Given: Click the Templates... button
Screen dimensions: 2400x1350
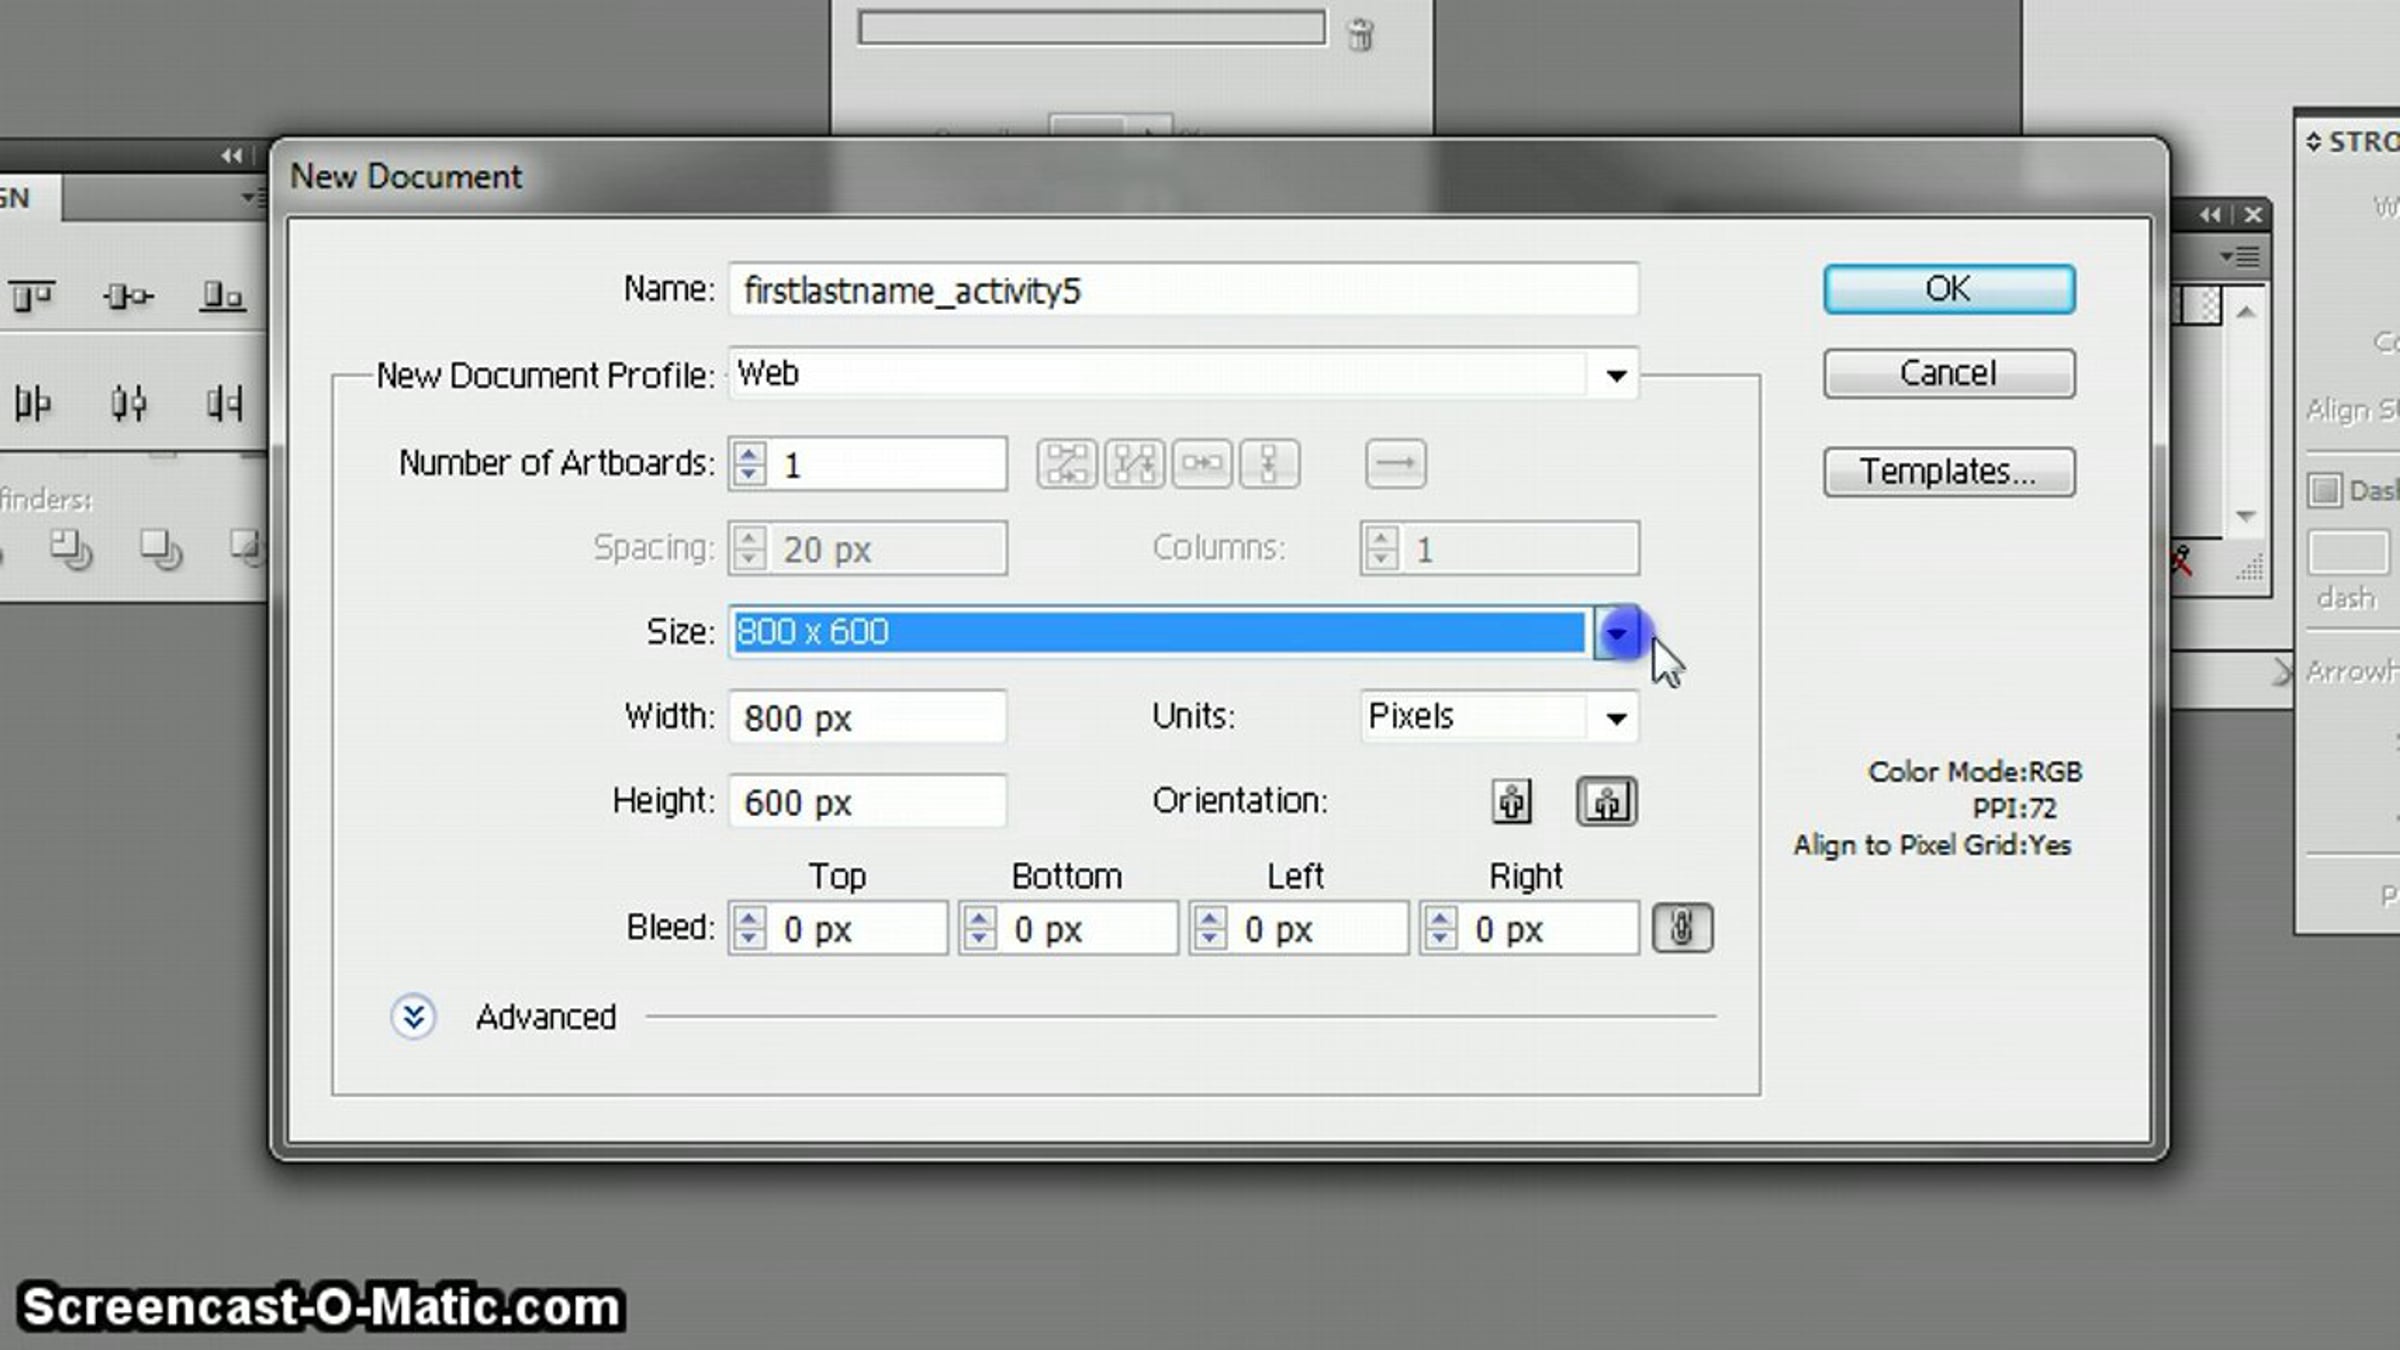Looking at the screenshot, I should (1948, 471).
